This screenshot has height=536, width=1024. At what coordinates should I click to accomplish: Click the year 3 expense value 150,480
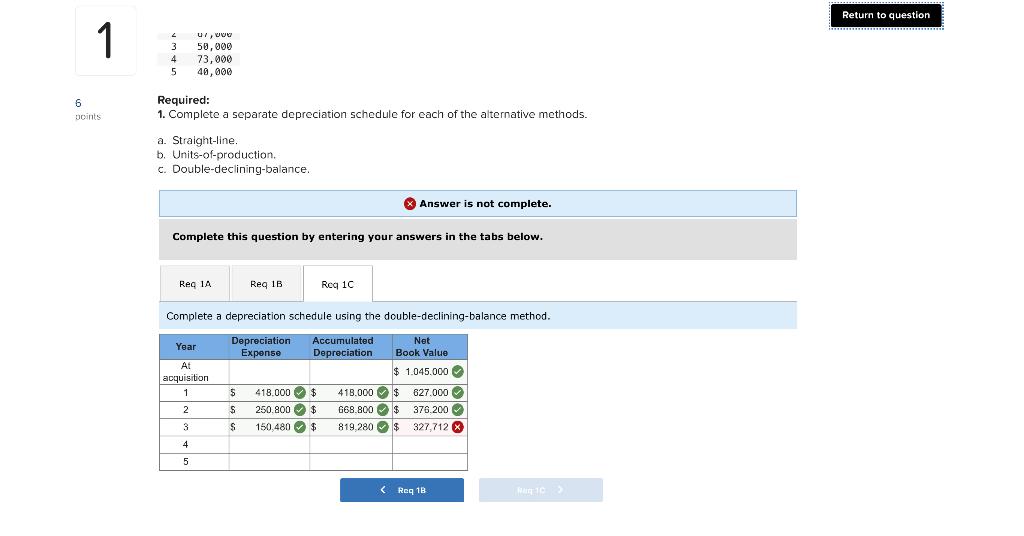click(x=273, y=427)
